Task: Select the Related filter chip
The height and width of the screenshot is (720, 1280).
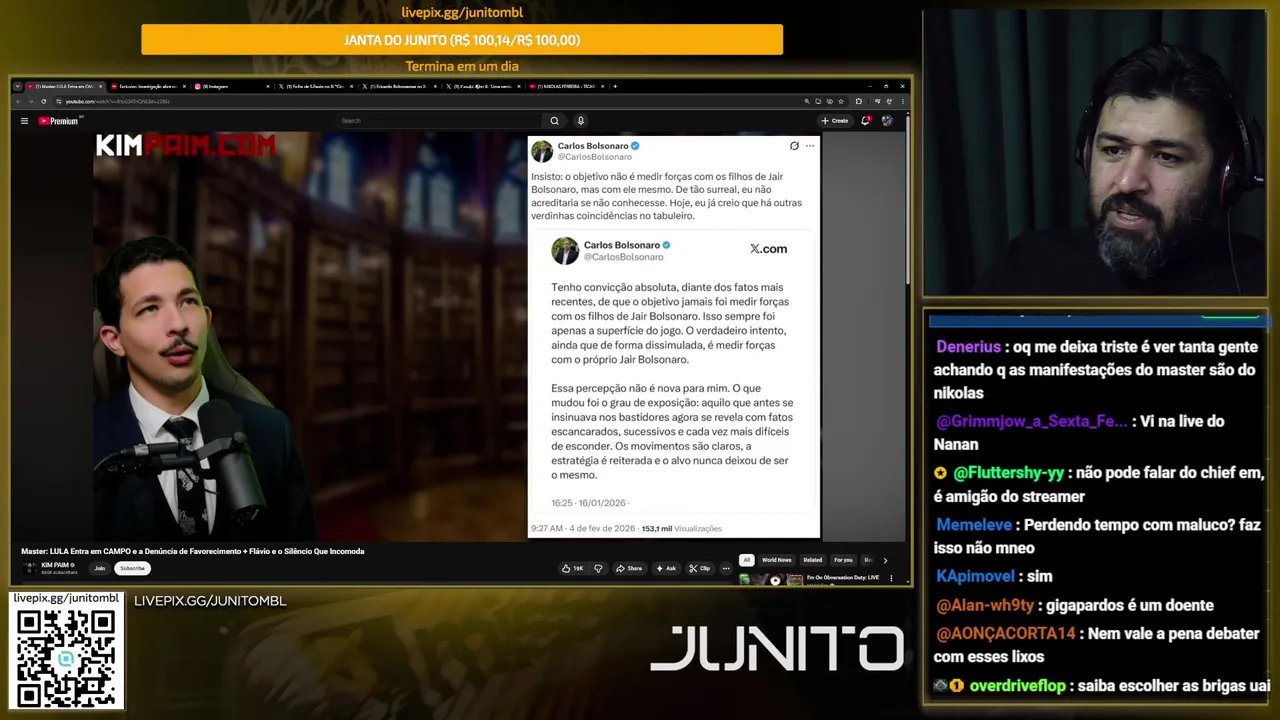Action: [x=813, y=560]
